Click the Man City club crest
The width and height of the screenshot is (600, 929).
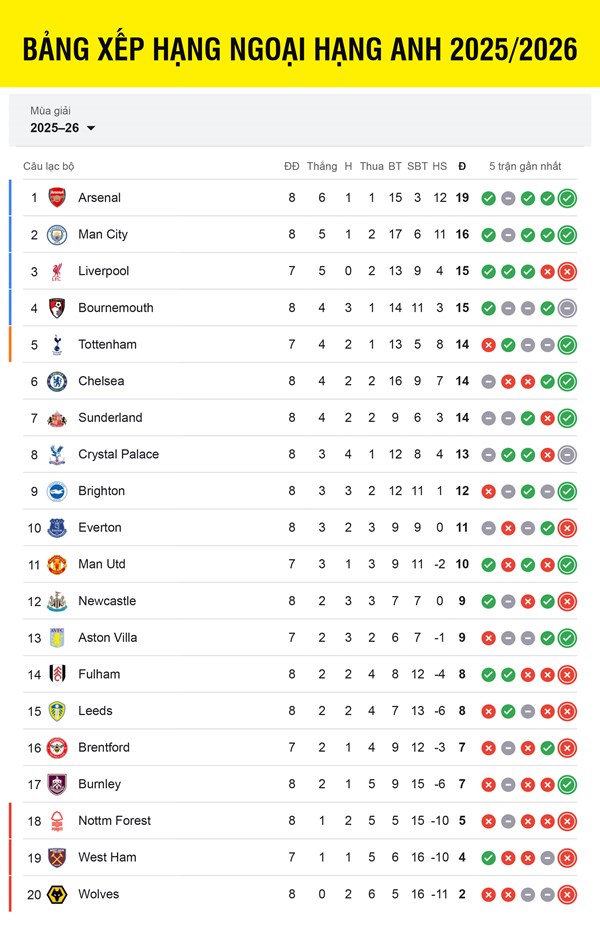click(x=57, y=235)
